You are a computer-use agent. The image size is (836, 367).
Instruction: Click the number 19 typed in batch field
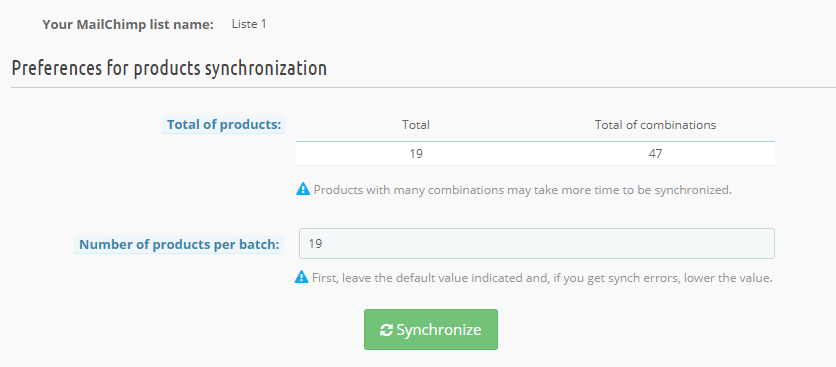click(315, 244)
